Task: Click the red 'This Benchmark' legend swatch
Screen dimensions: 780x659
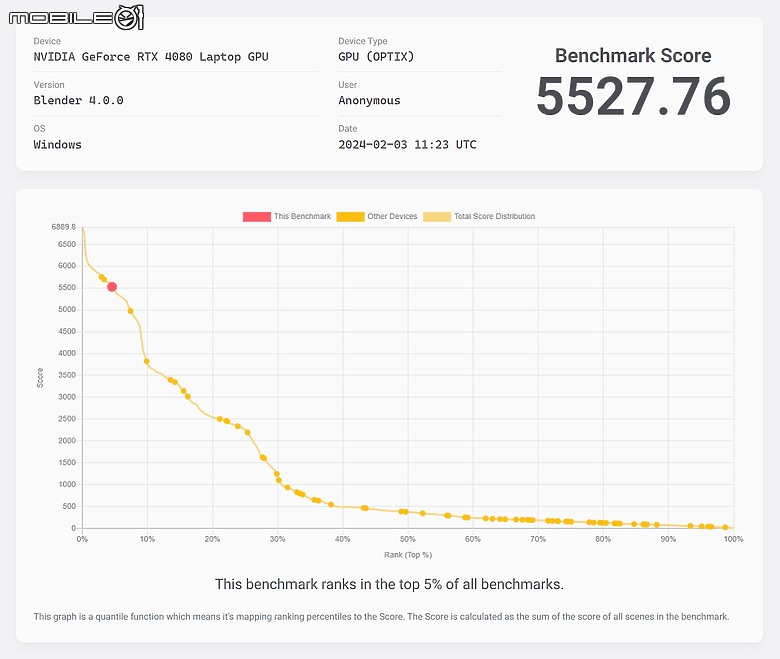Action: pyautogui.click(x=257, y=216)
